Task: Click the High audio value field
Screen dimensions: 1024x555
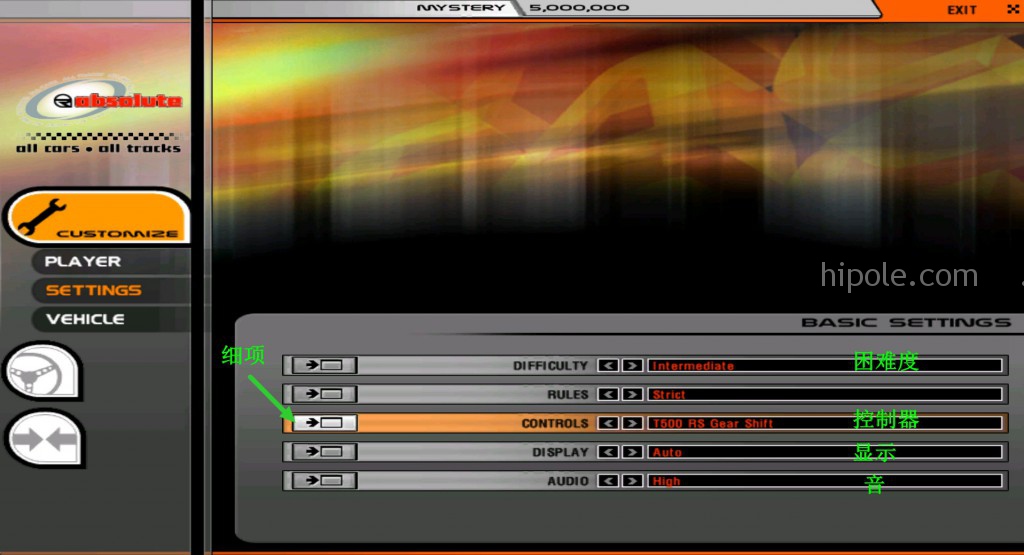Action: [x=825, y=481]
